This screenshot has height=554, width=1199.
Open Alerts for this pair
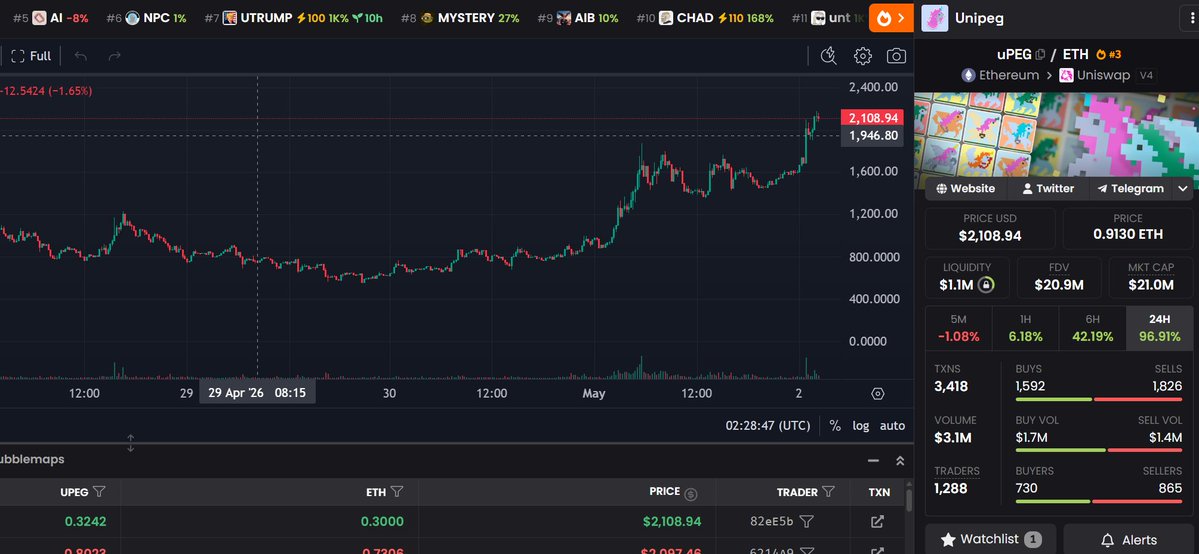coord(1129,539)
